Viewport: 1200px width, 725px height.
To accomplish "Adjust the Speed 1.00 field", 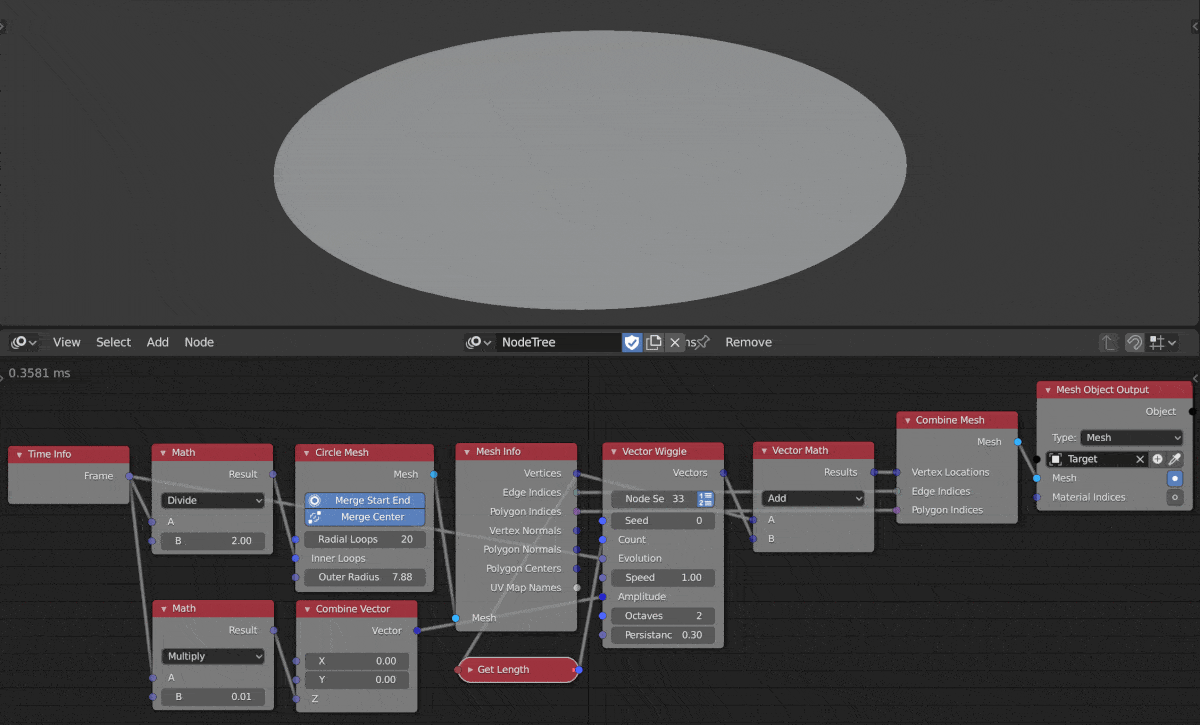I will pyautogui.click(x=663, y=577).
